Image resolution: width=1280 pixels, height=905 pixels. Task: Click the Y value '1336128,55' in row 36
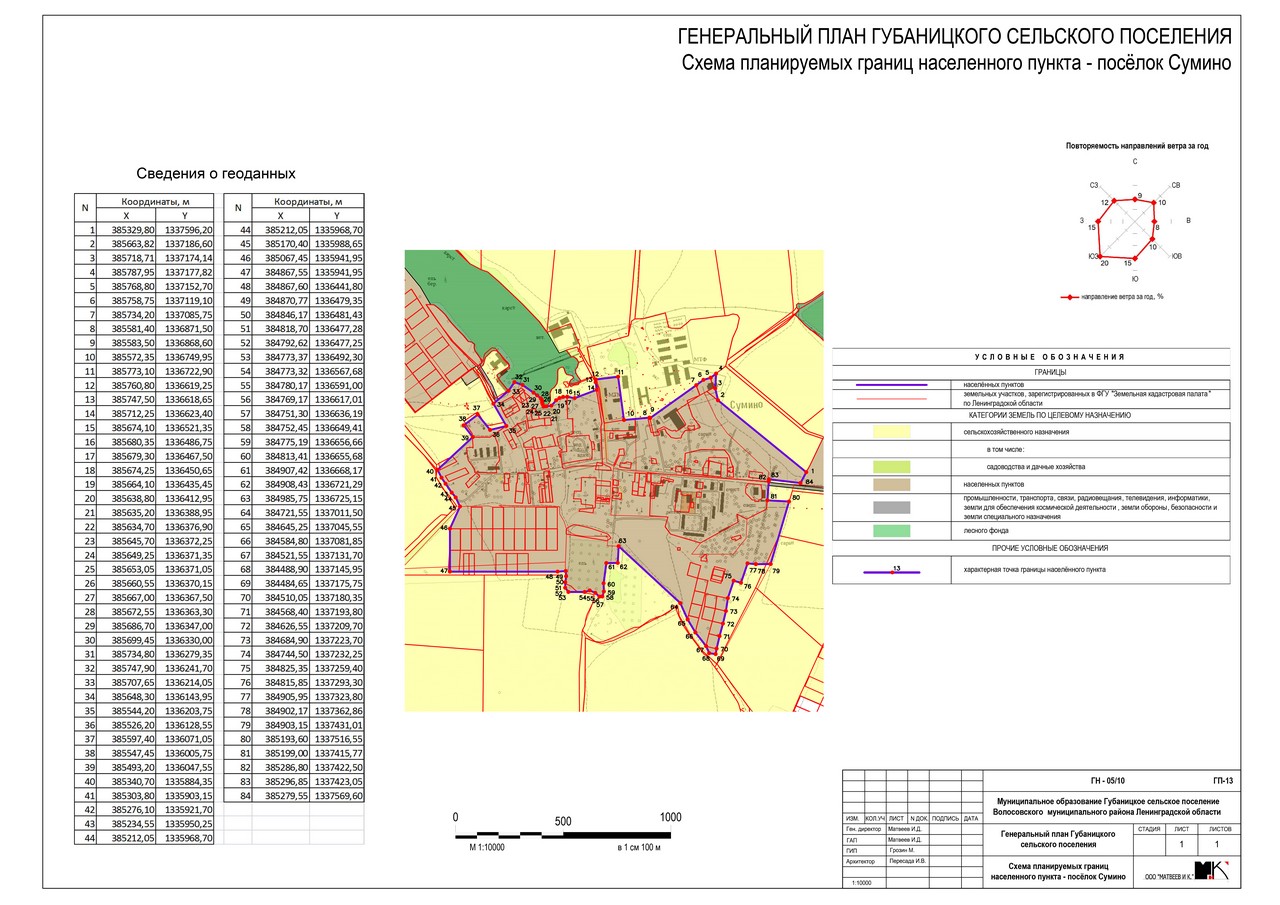[189, 724]
